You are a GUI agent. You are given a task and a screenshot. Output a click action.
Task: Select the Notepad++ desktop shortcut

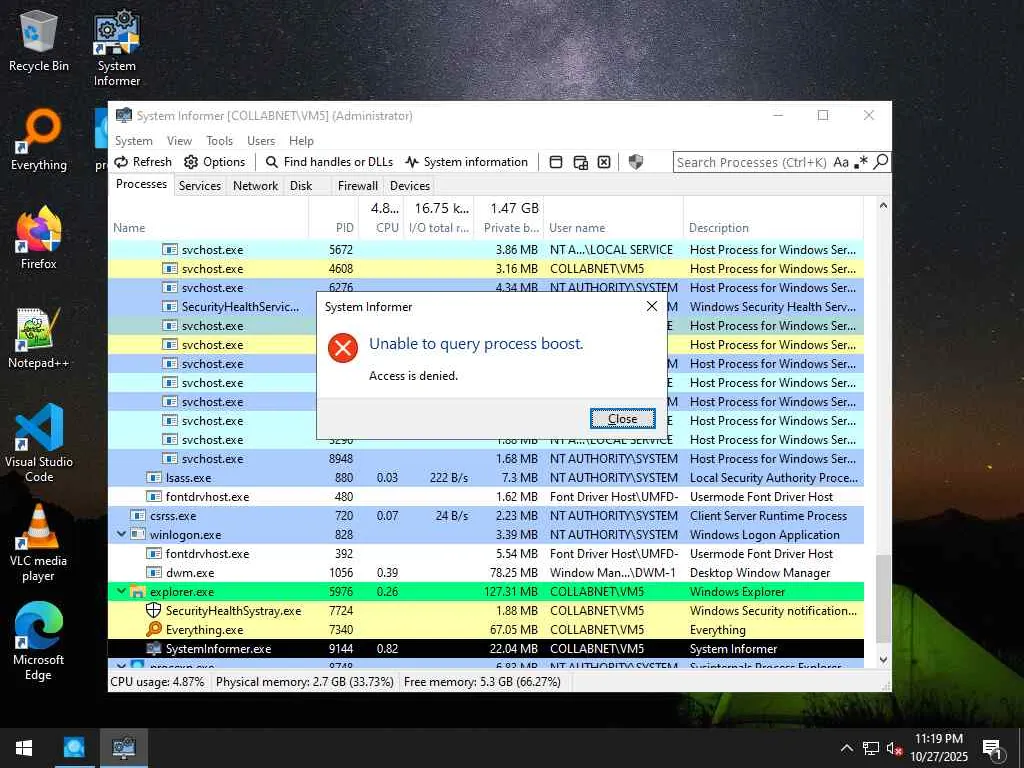39,338
